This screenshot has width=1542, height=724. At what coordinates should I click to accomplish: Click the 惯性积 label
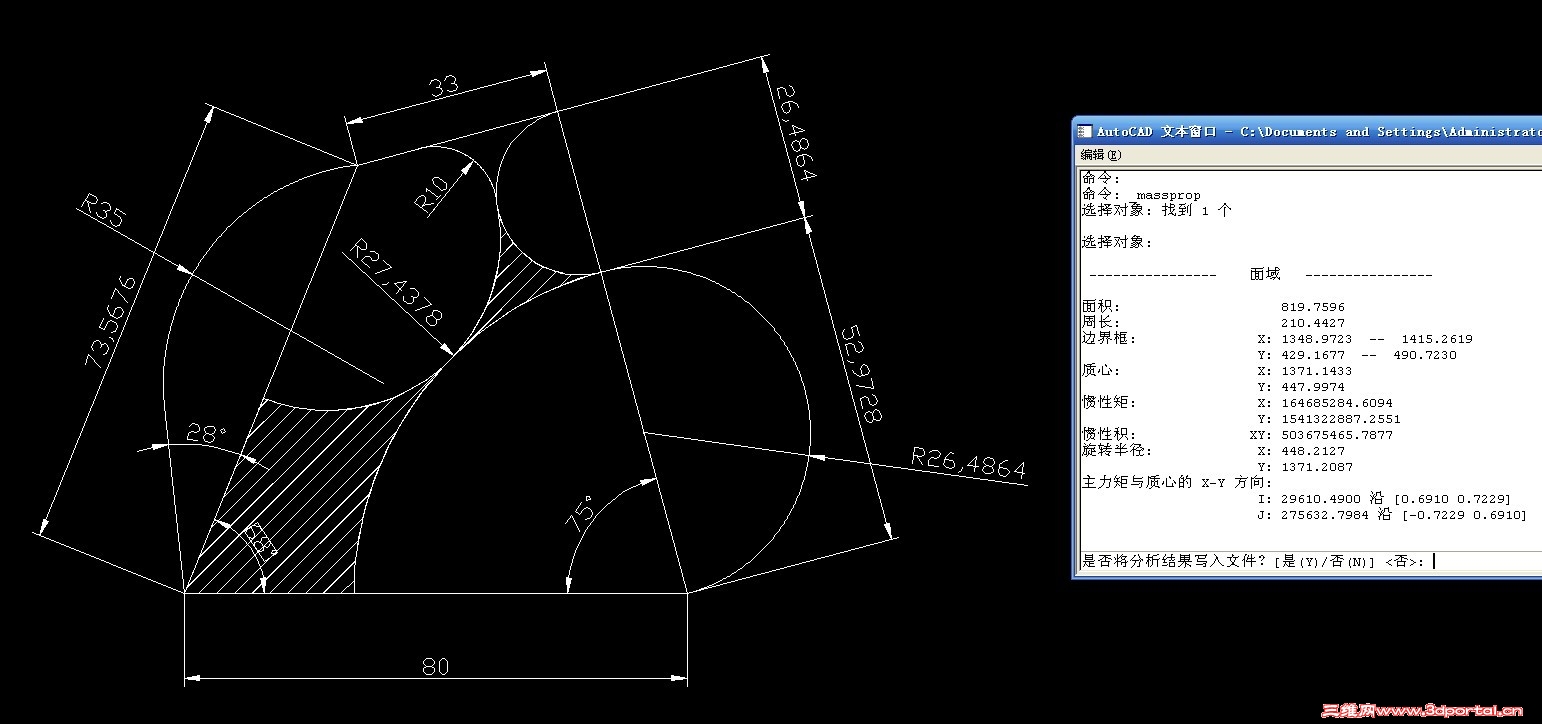coord(1109,435)
